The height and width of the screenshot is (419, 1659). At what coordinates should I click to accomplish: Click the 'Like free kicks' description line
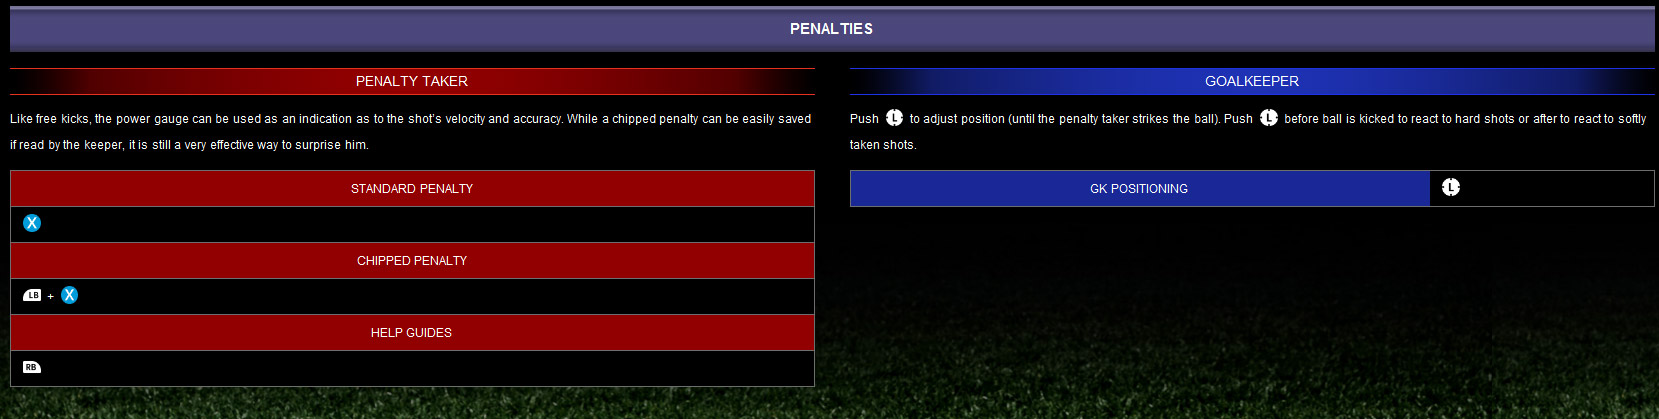[410, 119]
